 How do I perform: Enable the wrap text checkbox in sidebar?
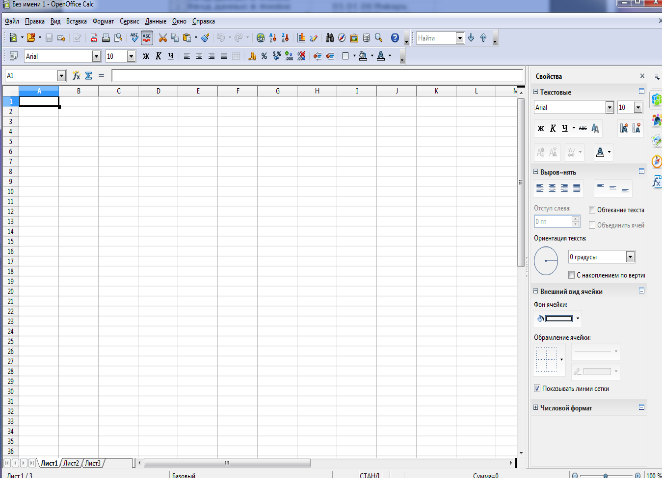[x=592, y=210]
